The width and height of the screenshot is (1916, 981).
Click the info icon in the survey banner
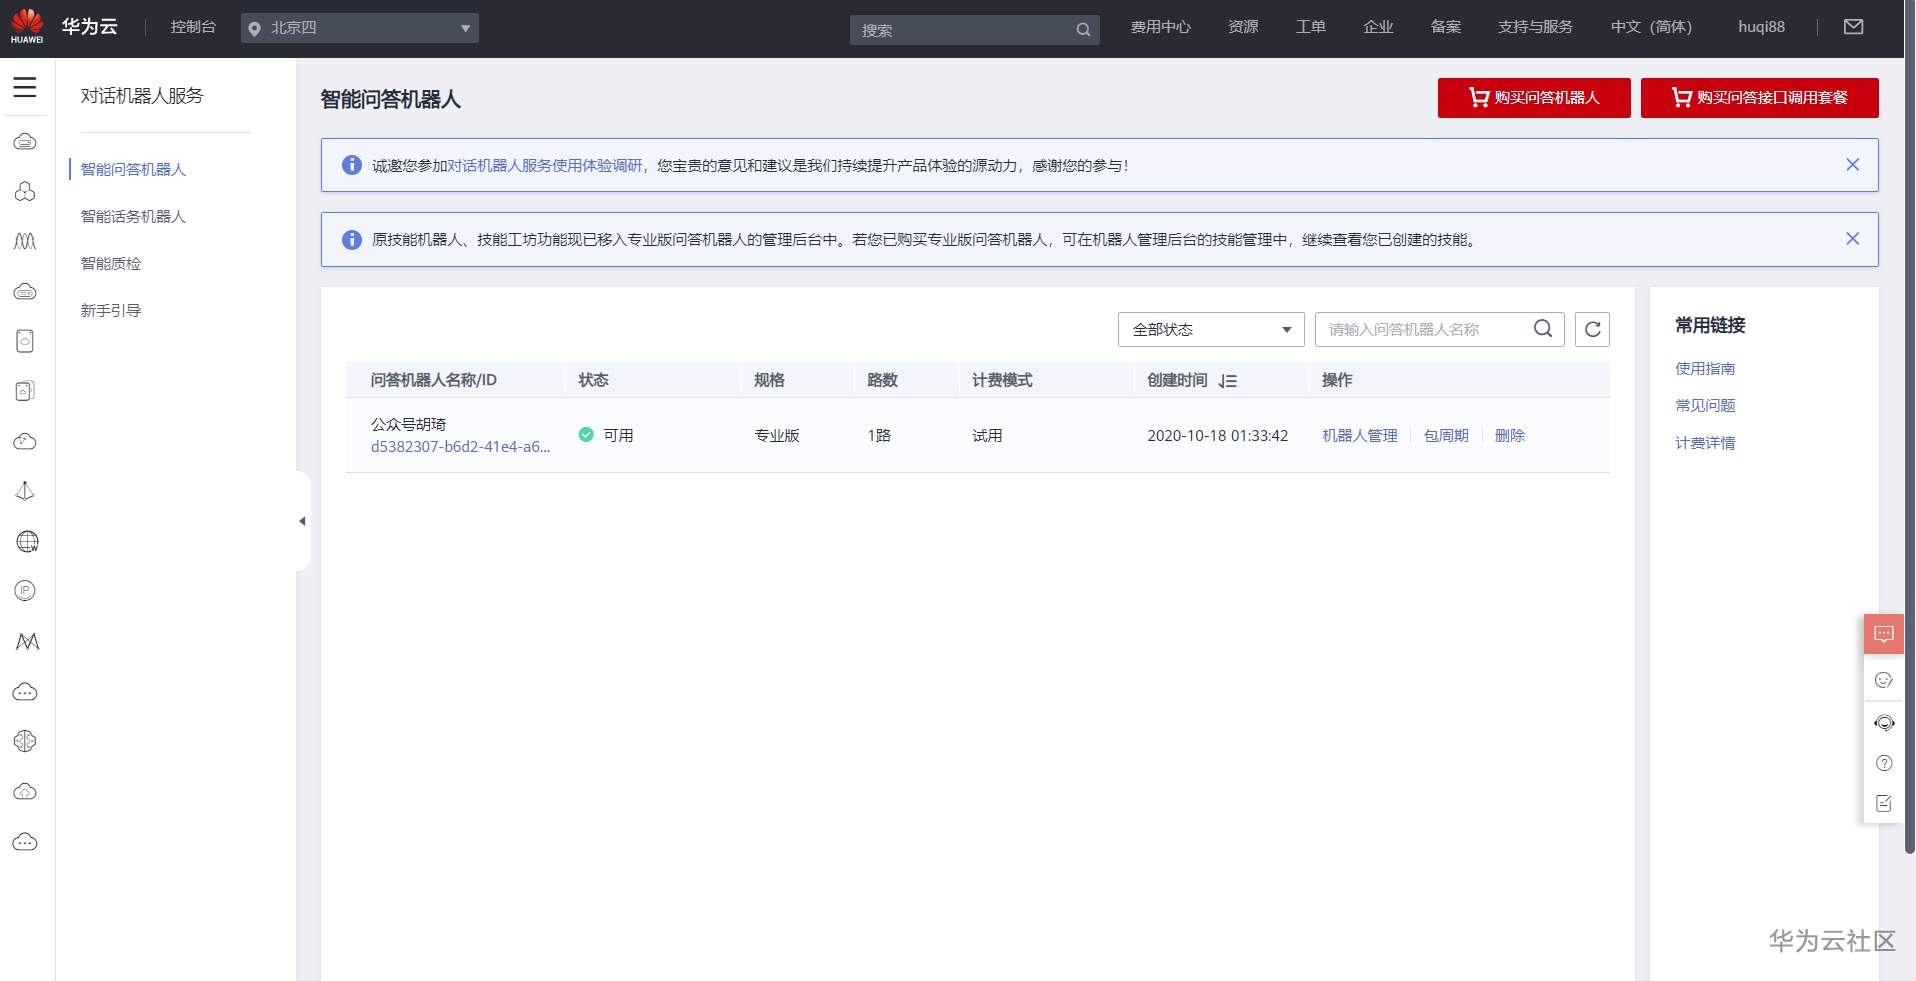(351, 165)
